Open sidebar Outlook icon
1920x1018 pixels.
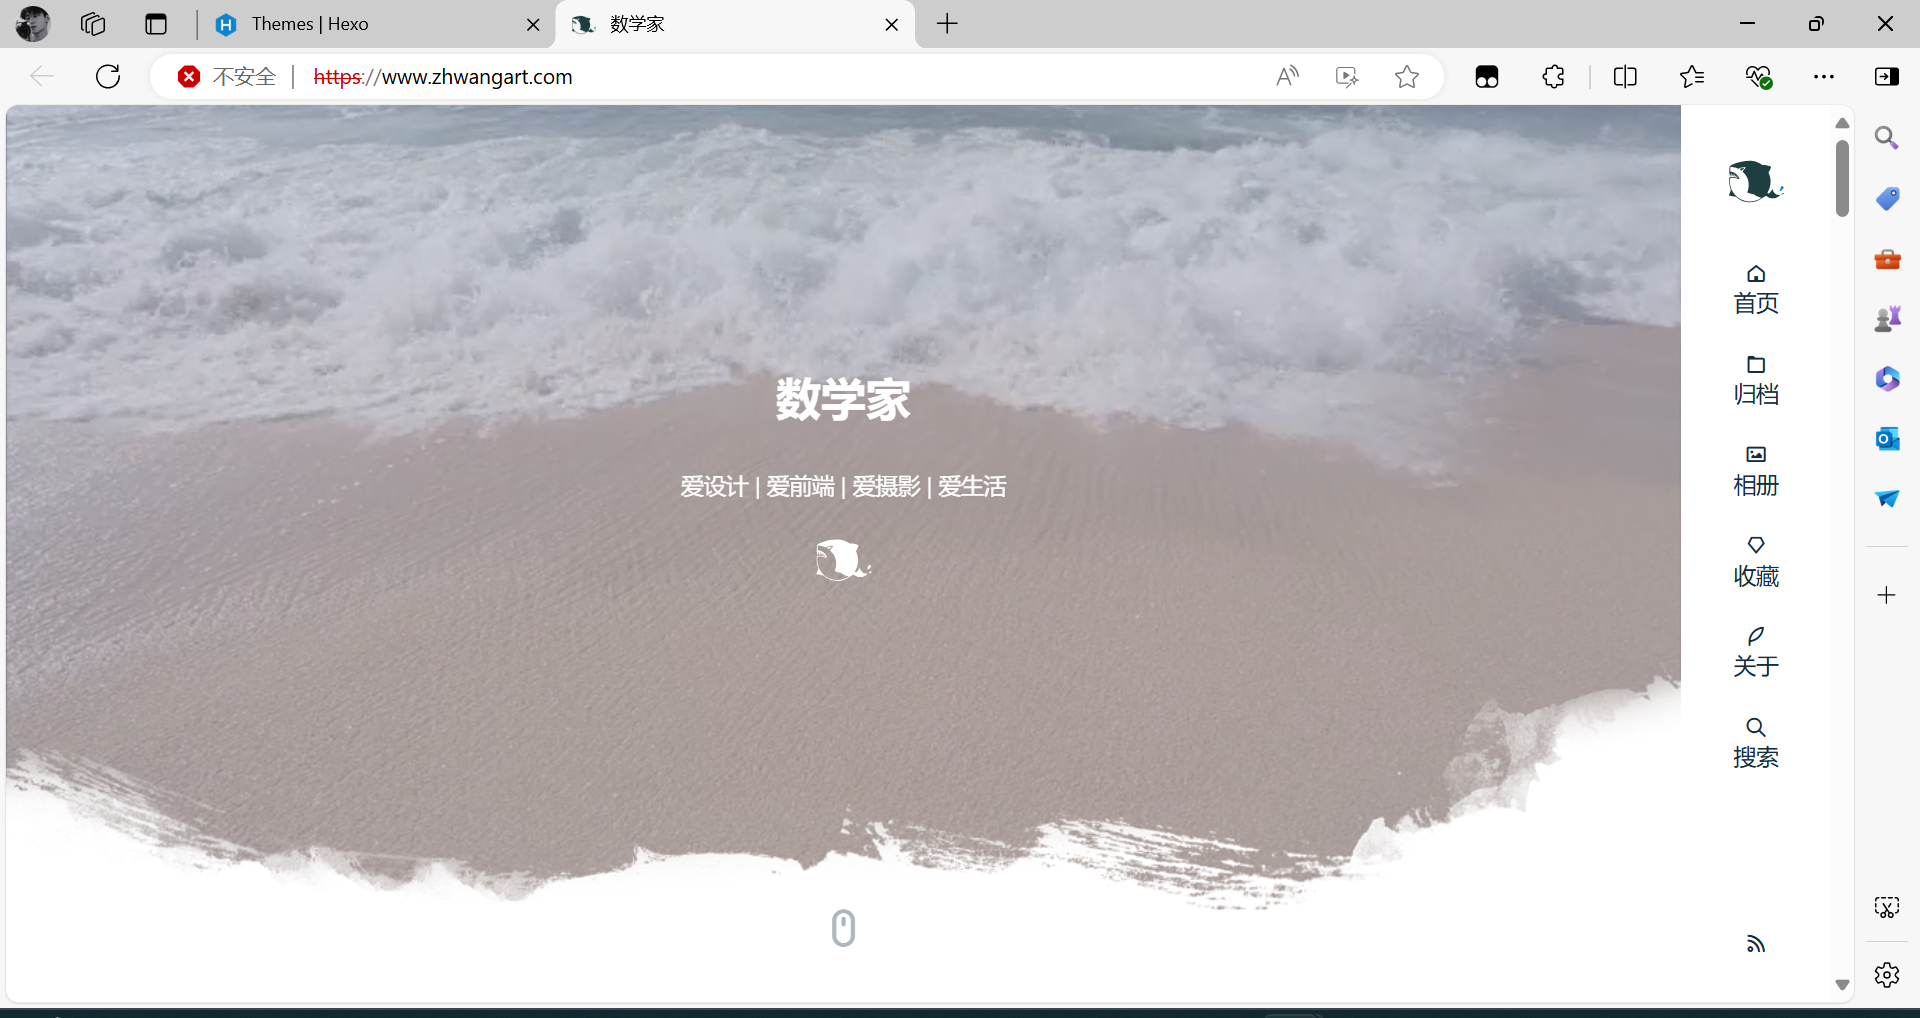1887,438
